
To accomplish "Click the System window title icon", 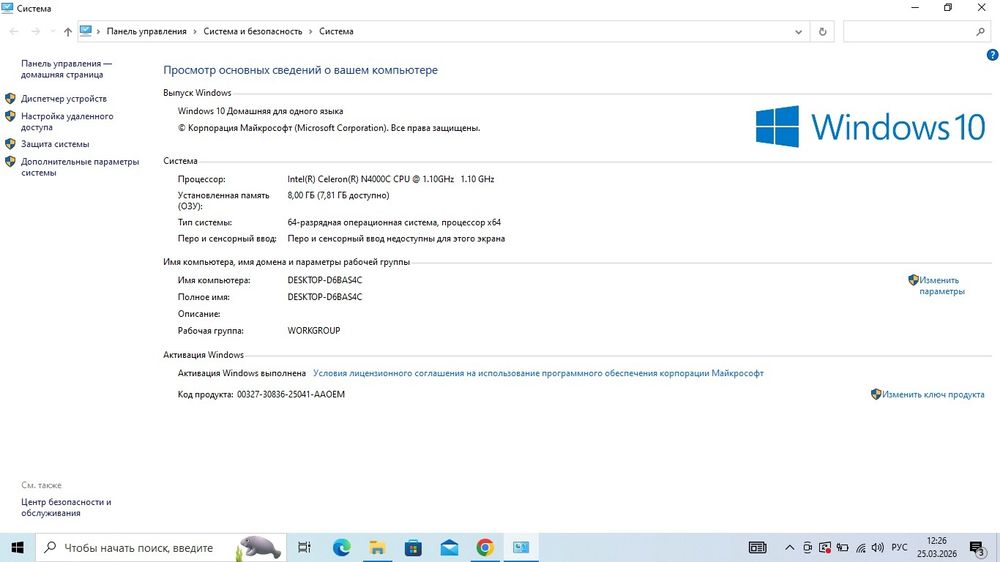I will pos(8,8).
